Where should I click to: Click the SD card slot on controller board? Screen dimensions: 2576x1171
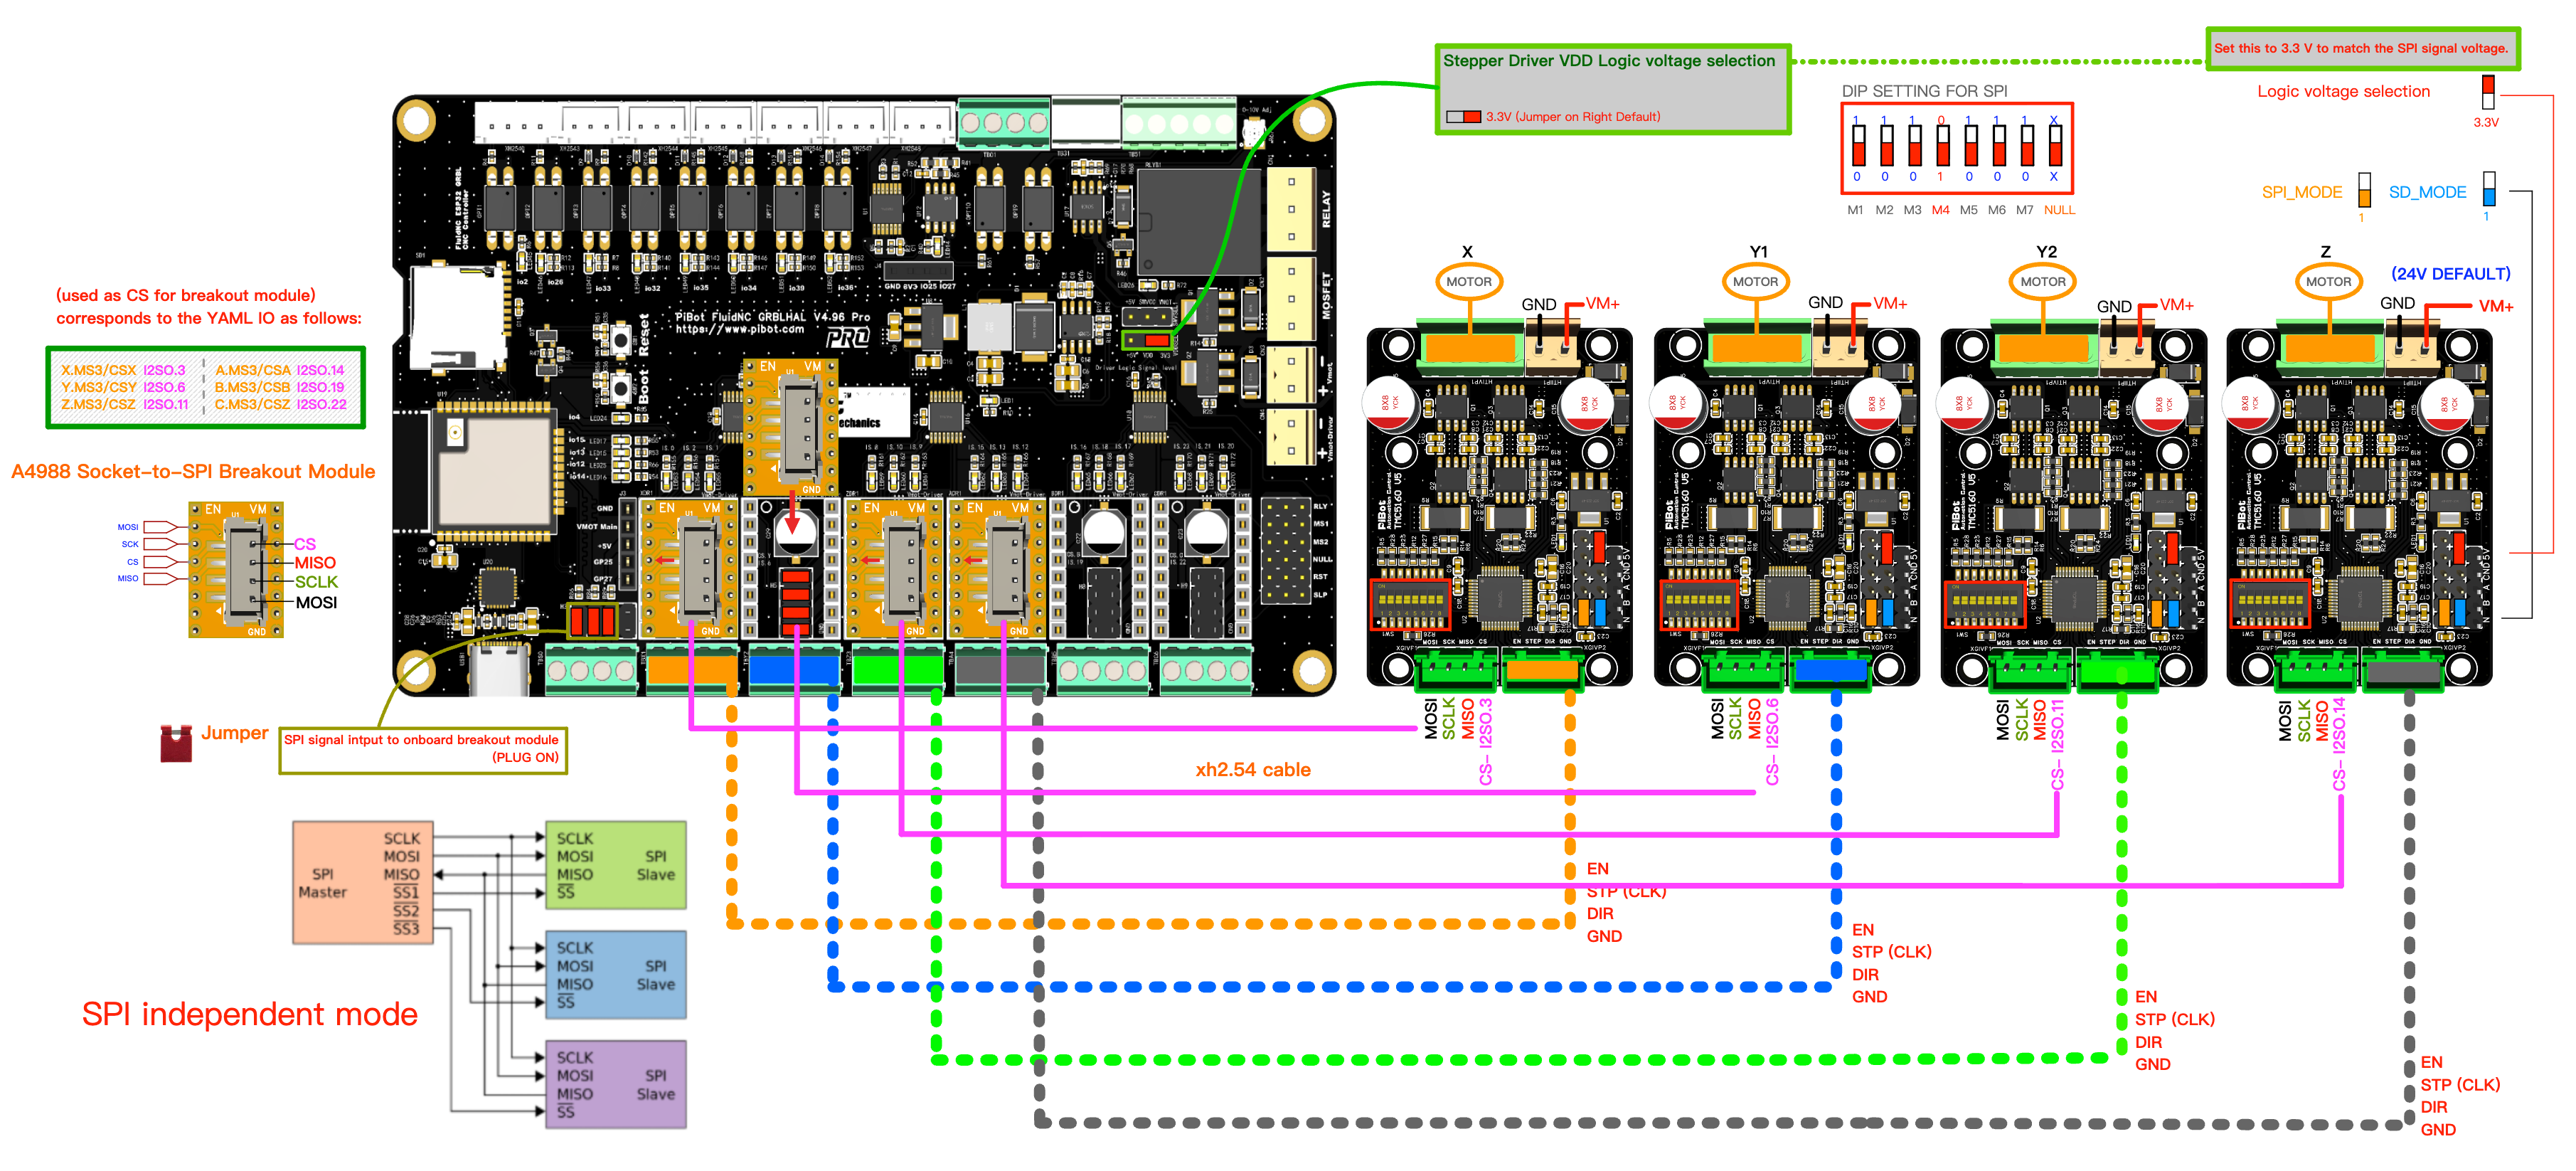(x=457, y=318)
